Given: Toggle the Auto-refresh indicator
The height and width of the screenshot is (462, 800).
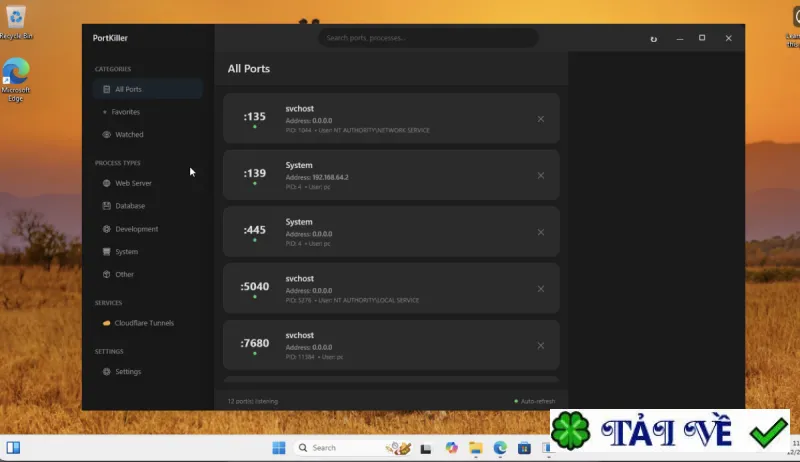Looking at the screenshot, I should (x=535, y=401).
